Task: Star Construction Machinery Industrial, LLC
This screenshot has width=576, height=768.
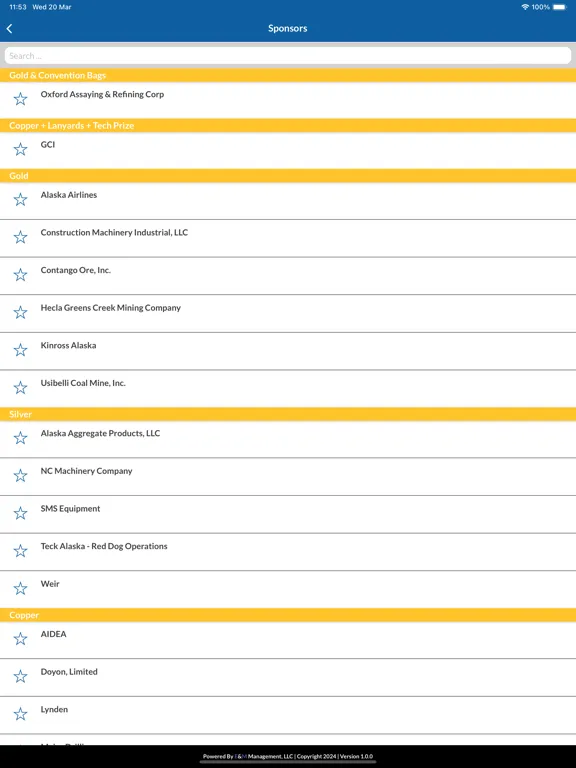Action: pyautogui.click(x=20, y=237)
